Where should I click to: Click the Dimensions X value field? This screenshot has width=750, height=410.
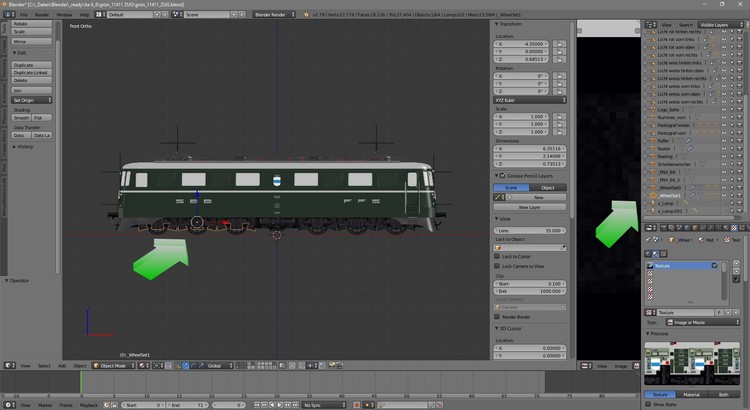click(x=530, y=149)
